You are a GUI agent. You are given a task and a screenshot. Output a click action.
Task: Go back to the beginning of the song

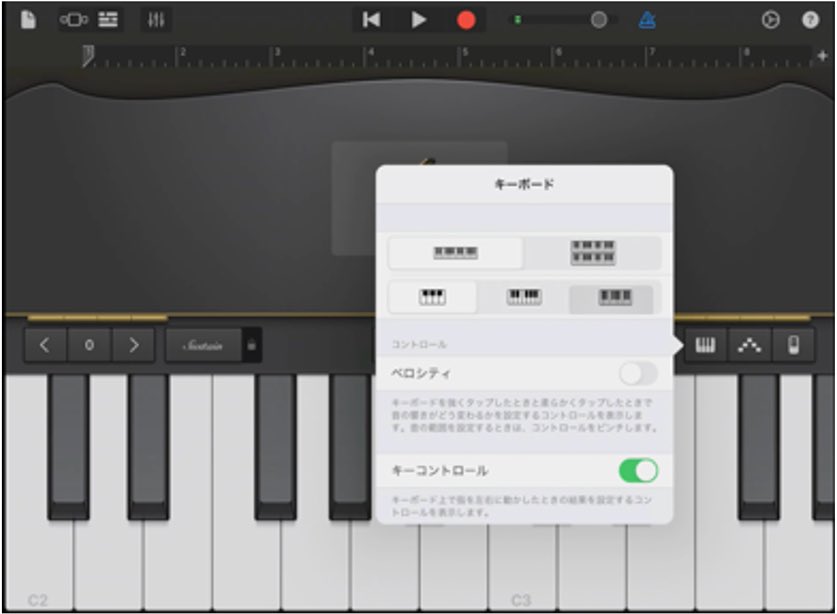(x=372, y=20)
